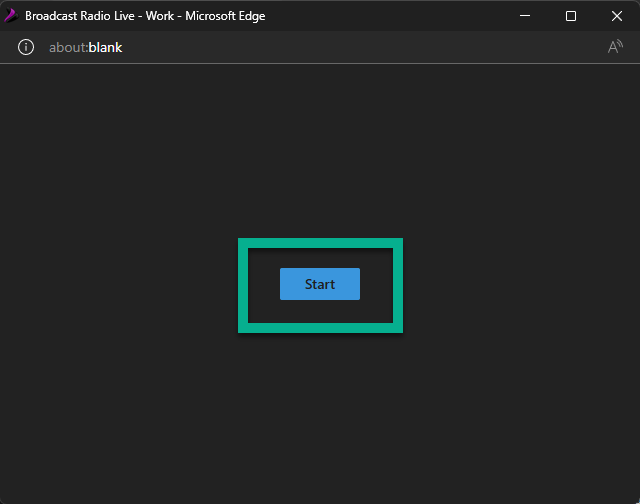The width and height of the screenshot is (640, 504).
Task: Select the about:blank address text
Action: 85,48
